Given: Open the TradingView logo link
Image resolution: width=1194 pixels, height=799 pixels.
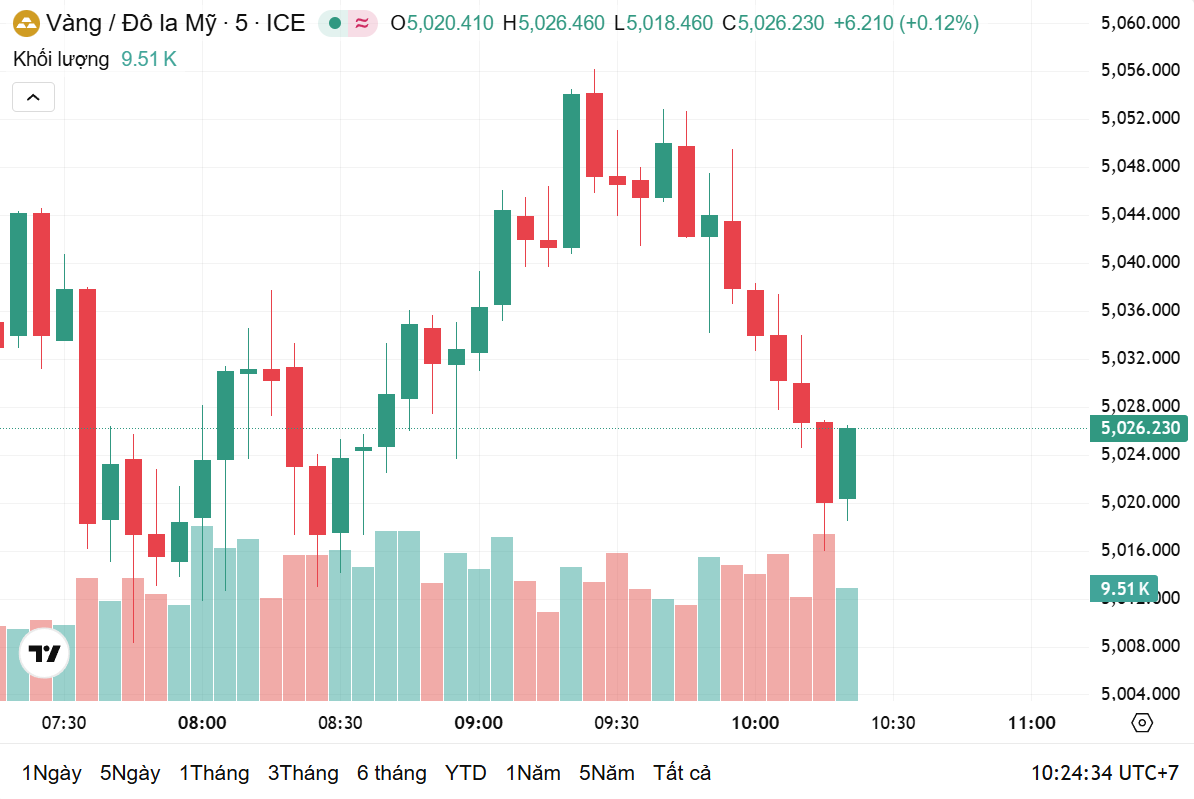Looking at the screenshot, I should click(45, 656).
